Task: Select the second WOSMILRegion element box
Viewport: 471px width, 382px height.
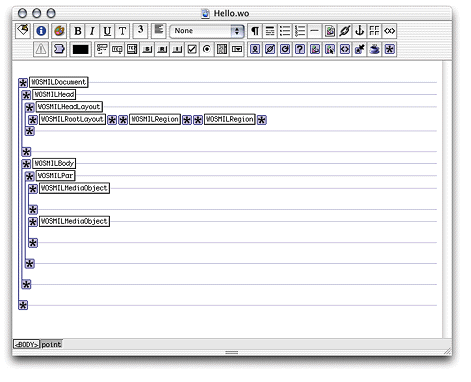Action: click(230, 119)
